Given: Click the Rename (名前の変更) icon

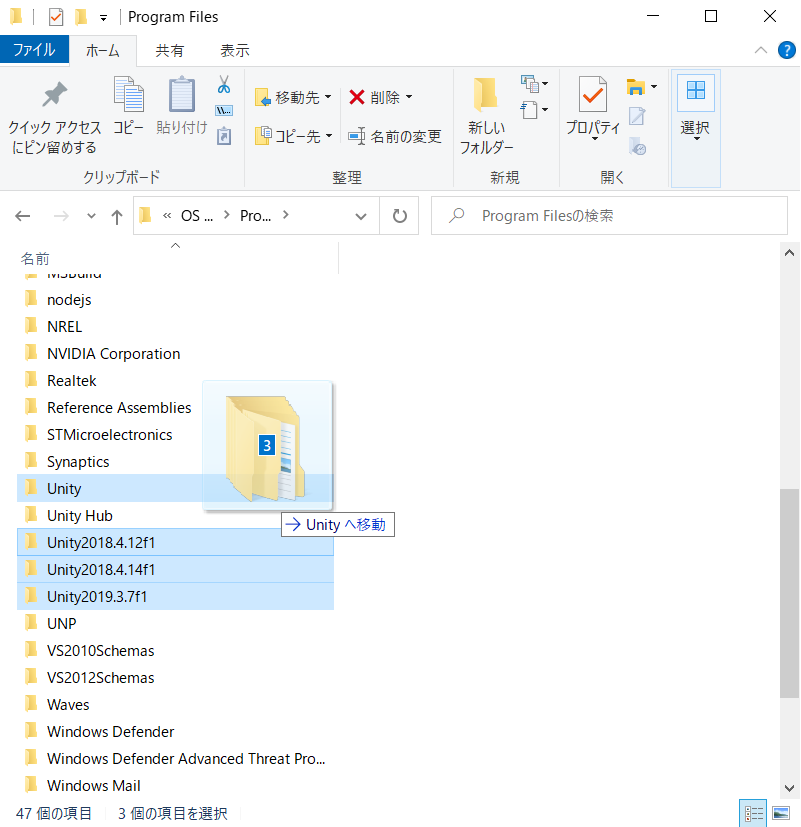Looking at the screenshot, I should [x=357, y=137].
